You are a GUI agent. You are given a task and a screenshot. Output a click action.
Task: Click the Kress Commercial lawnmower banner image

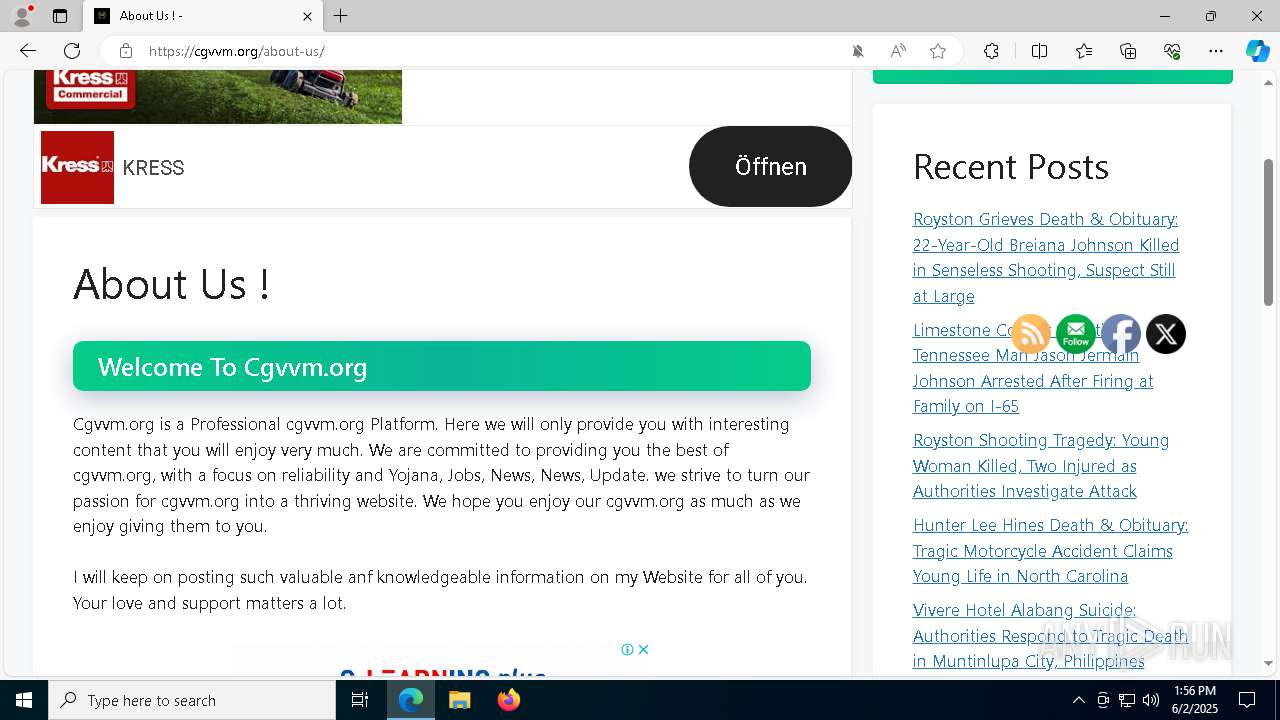[x=218, y=96]
